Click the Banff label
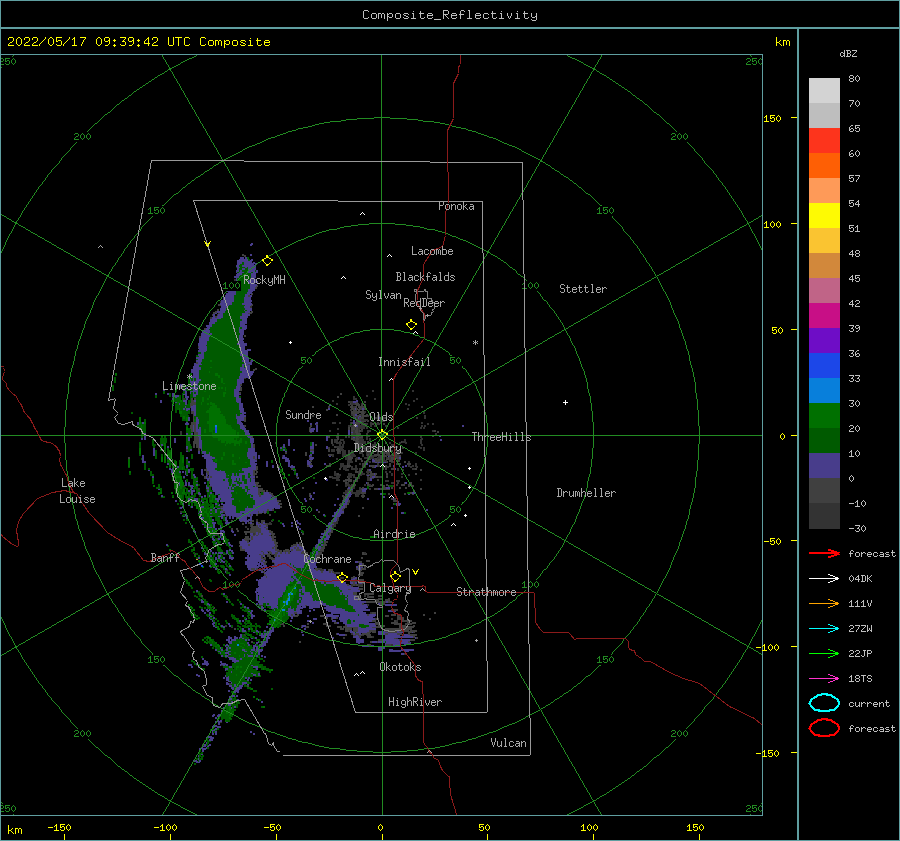Image resolution: width=900 pixels, height=841 pixels. pos(165,557)
